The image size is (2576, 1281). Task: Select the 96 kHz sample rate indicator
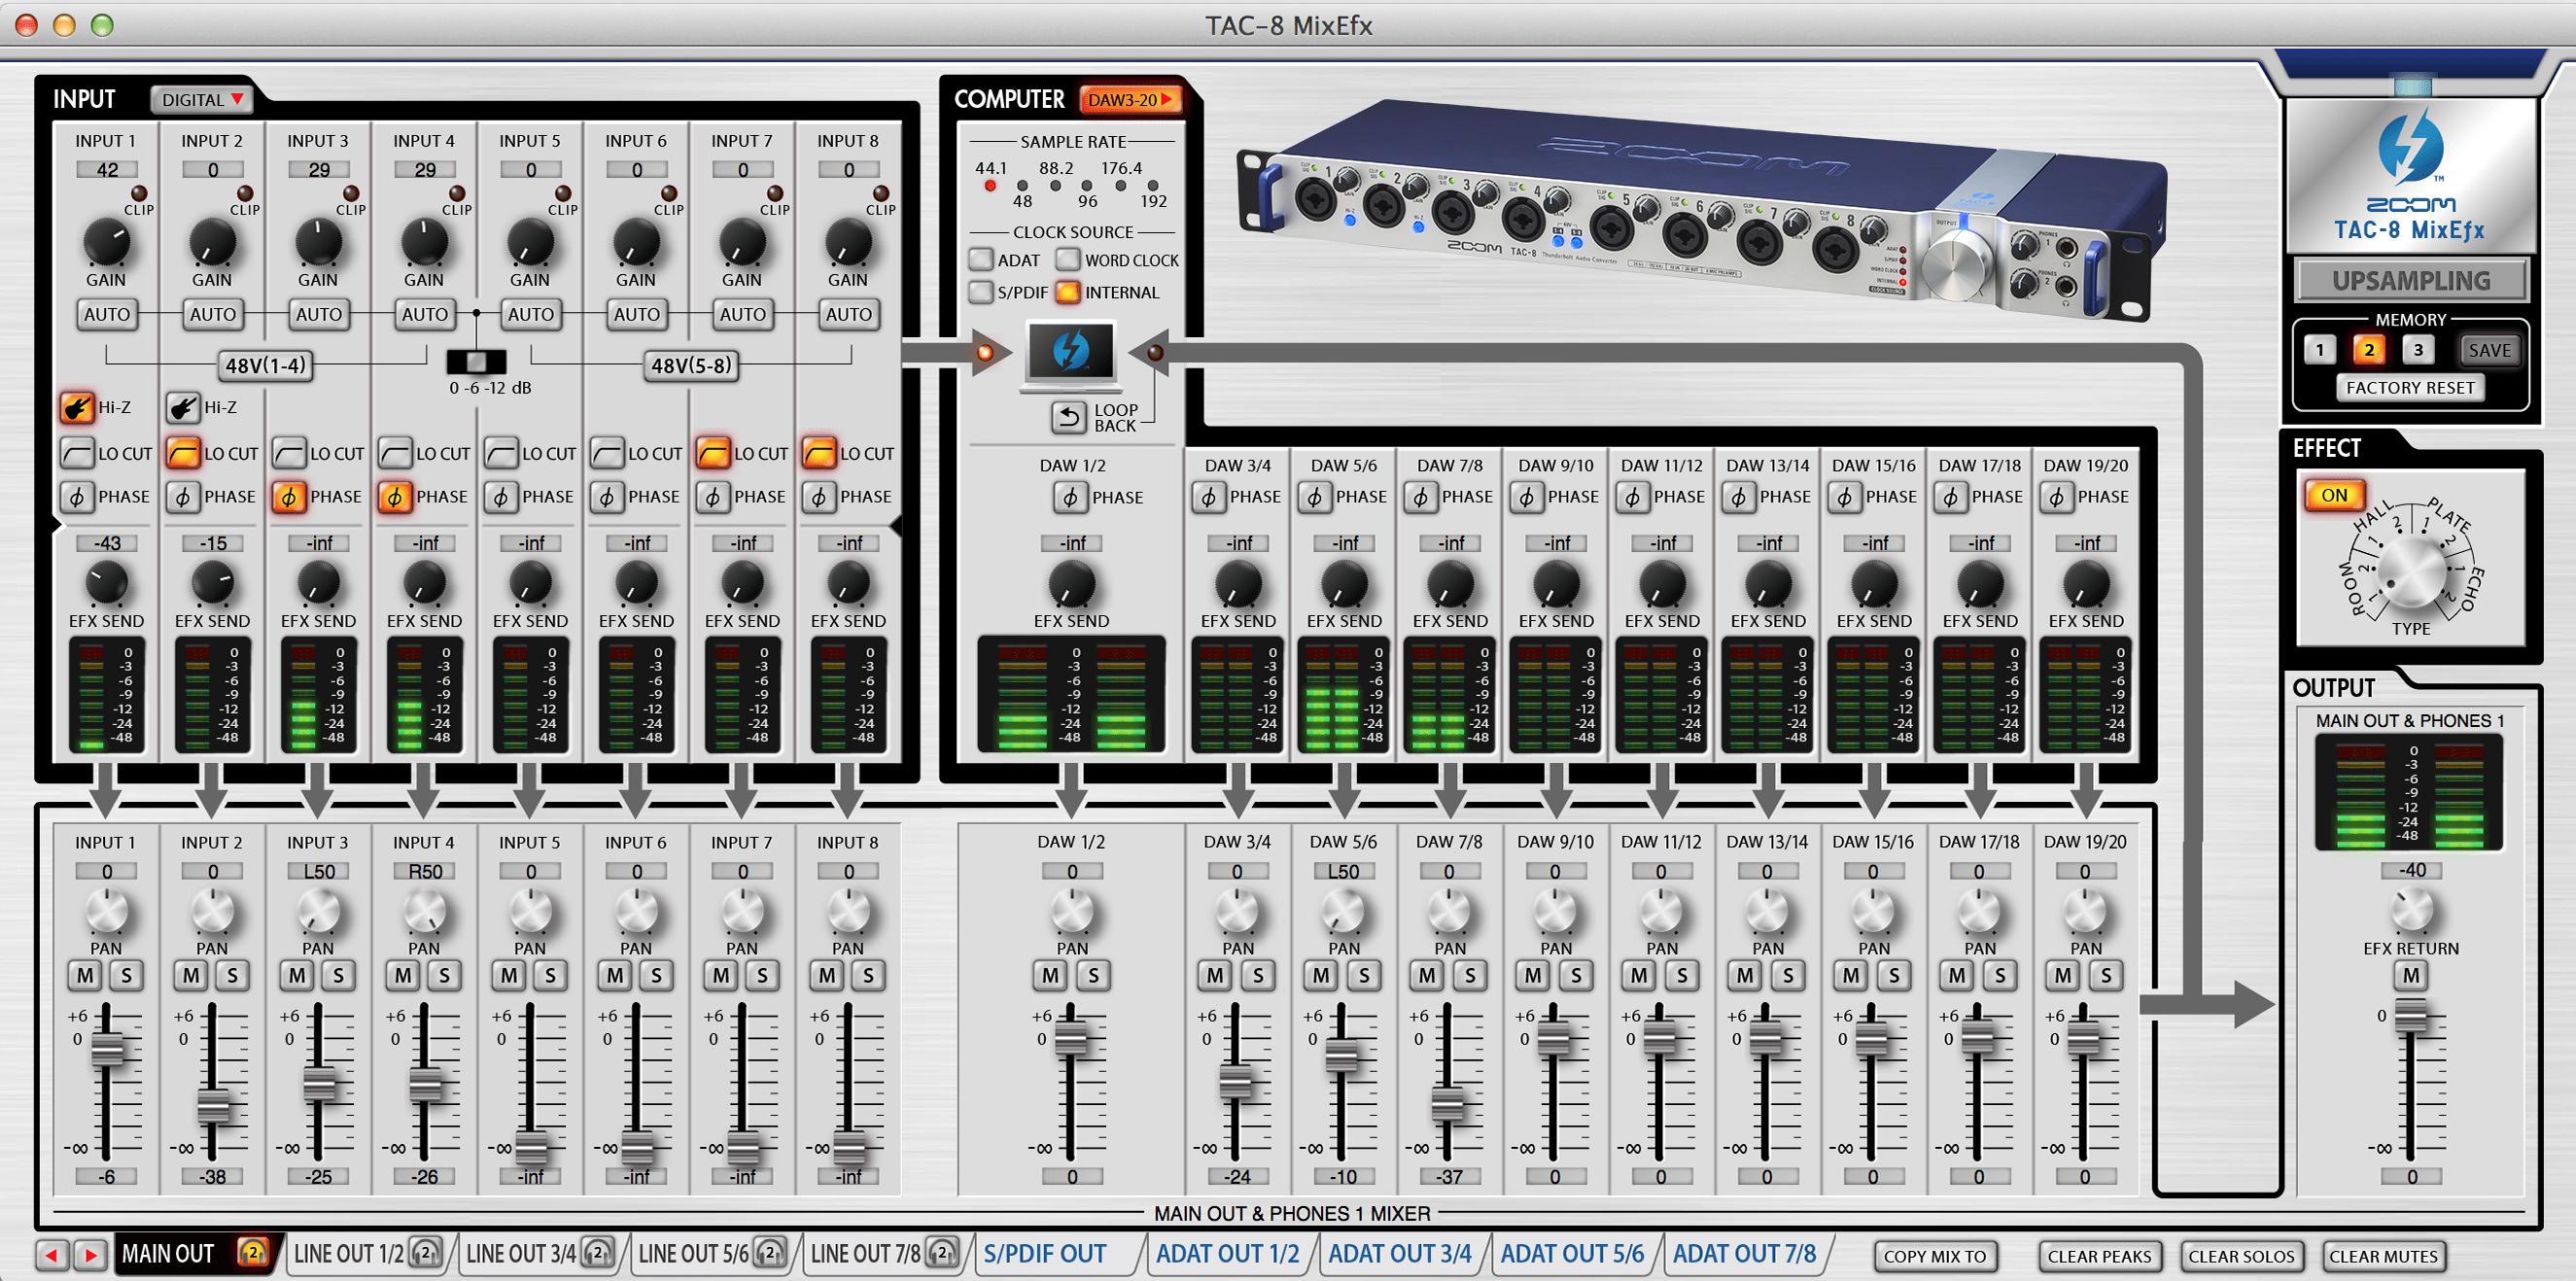pos(1087,186)
